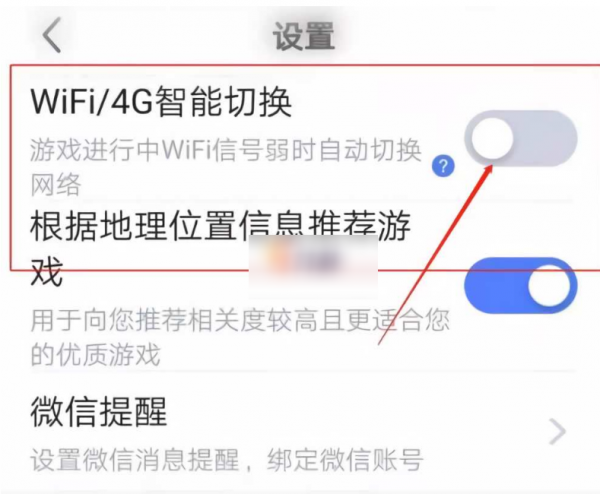This screenshot has height=494, width=600.
Task: Click the 游戏进行中WiFi信号弱时自动切换网络 description
Action: click(226, 167)
